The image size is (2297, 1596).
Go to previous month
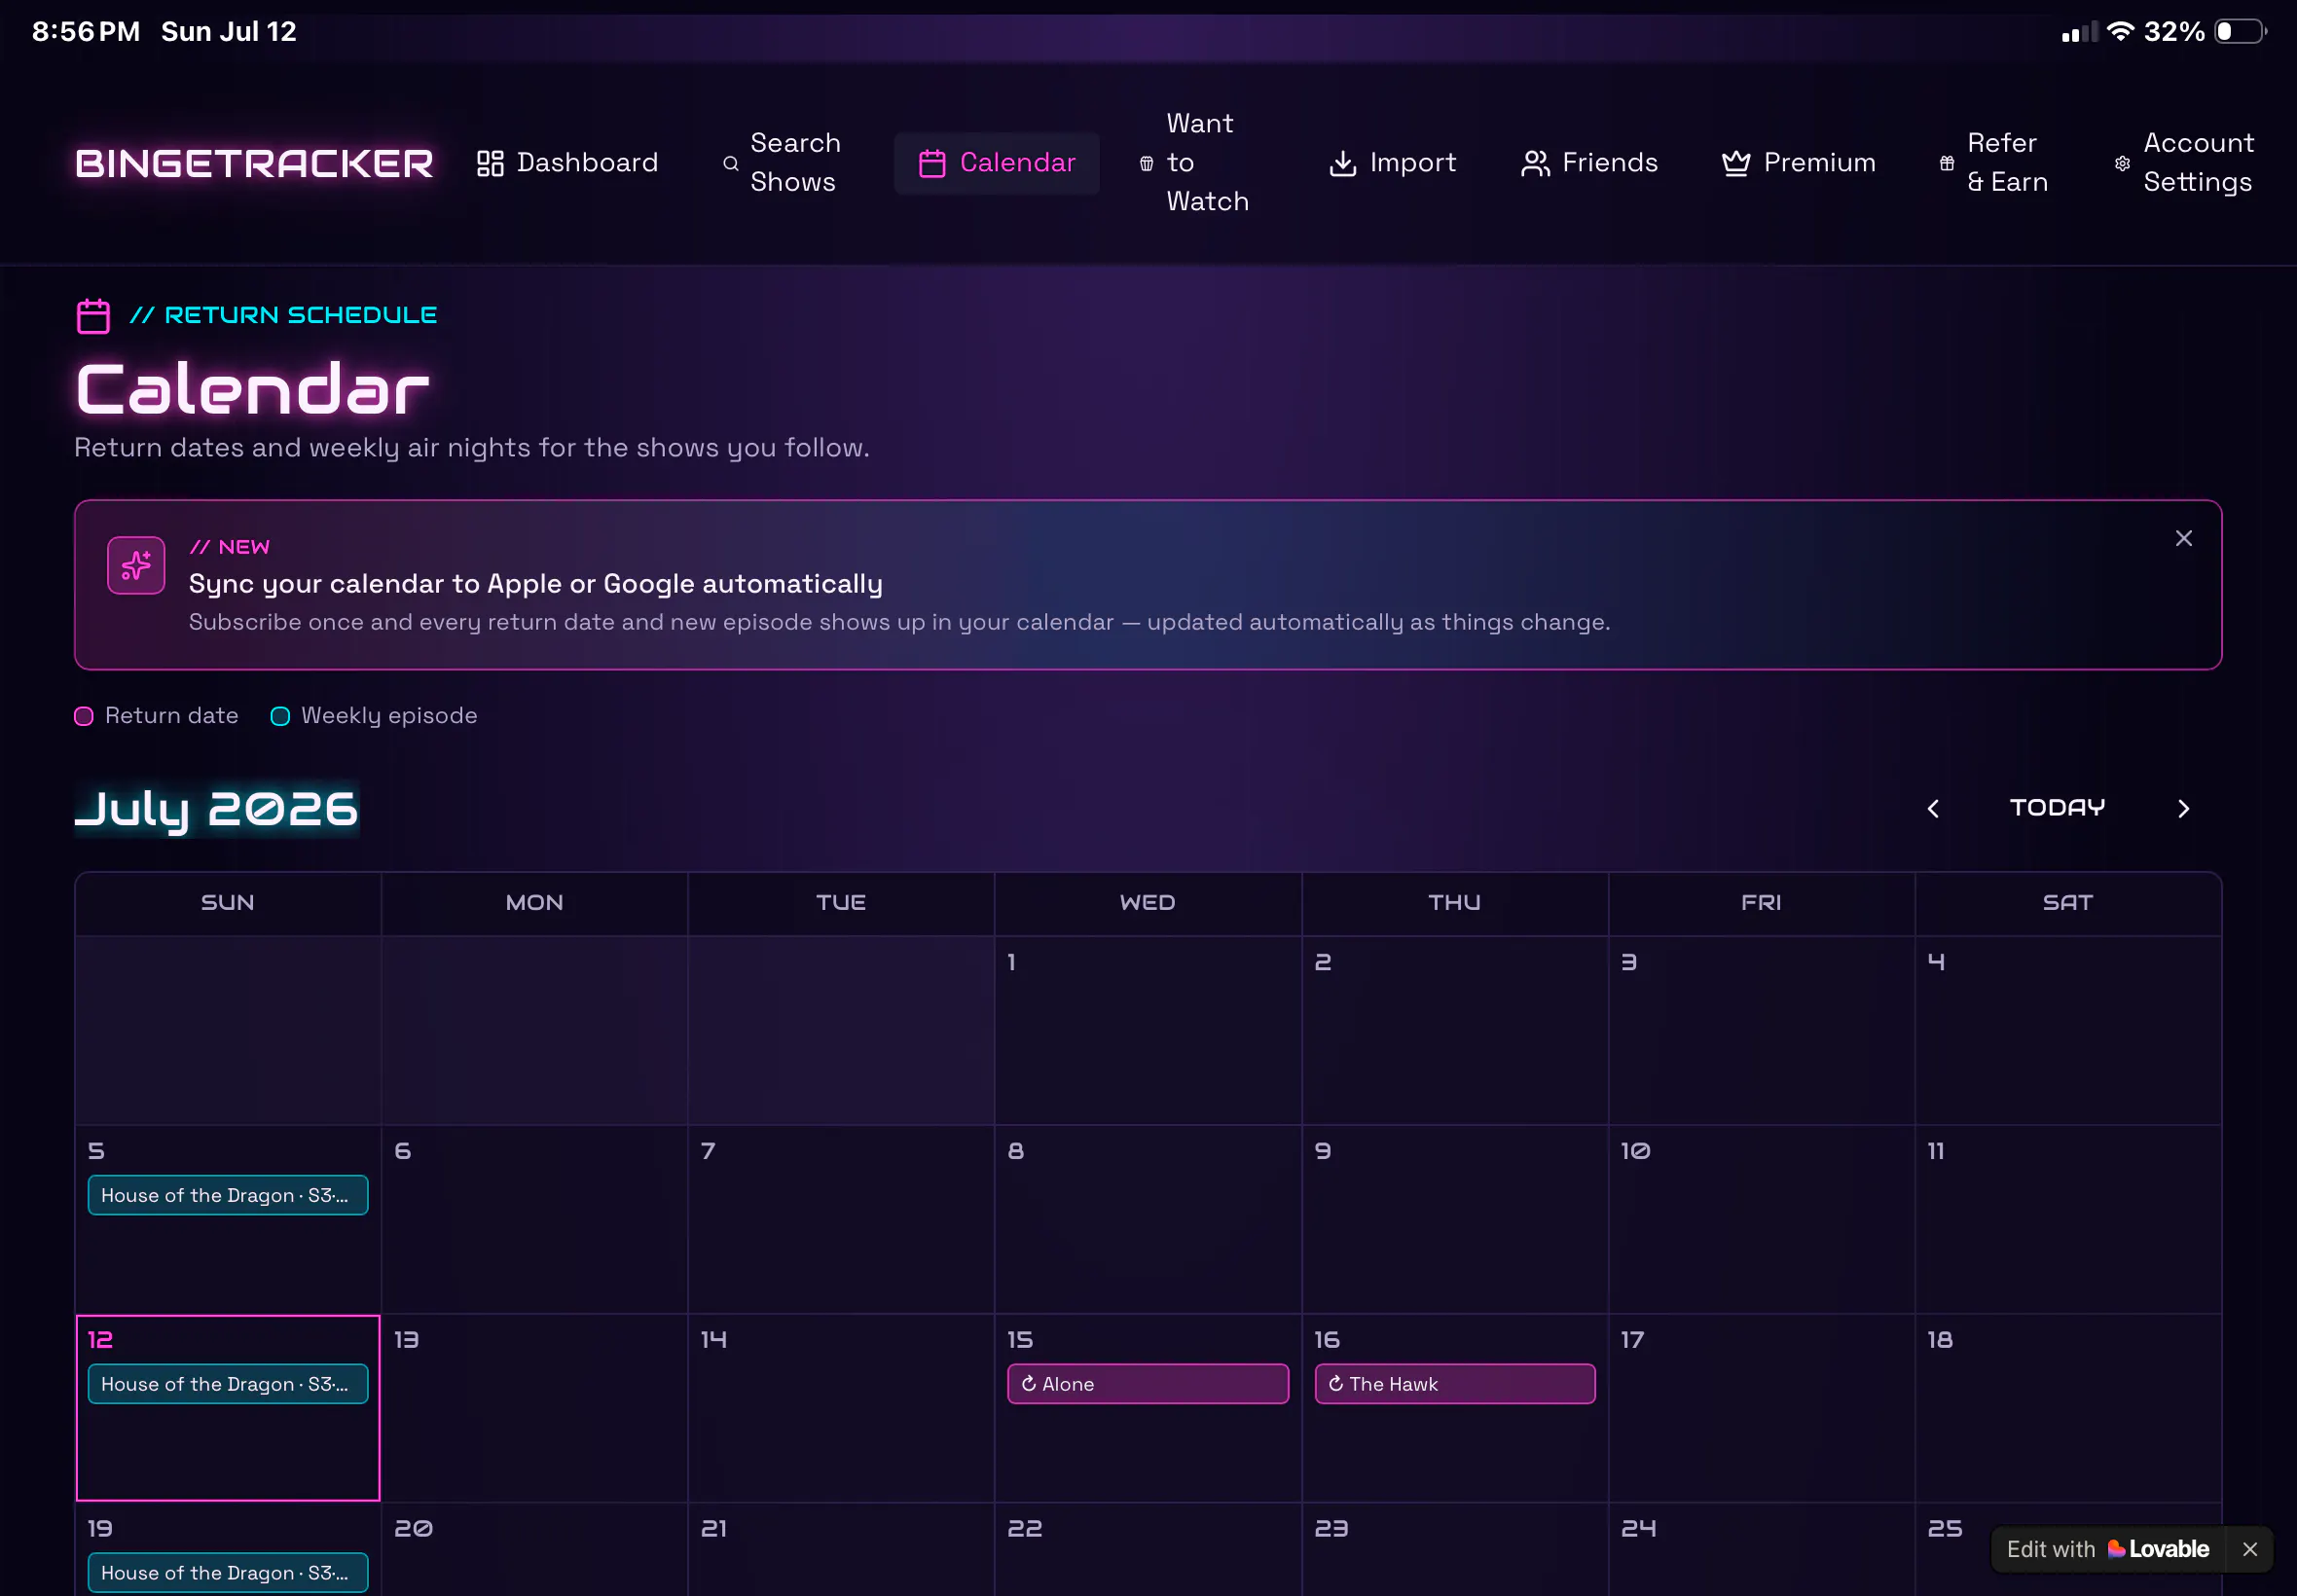tap(1933, 808)
